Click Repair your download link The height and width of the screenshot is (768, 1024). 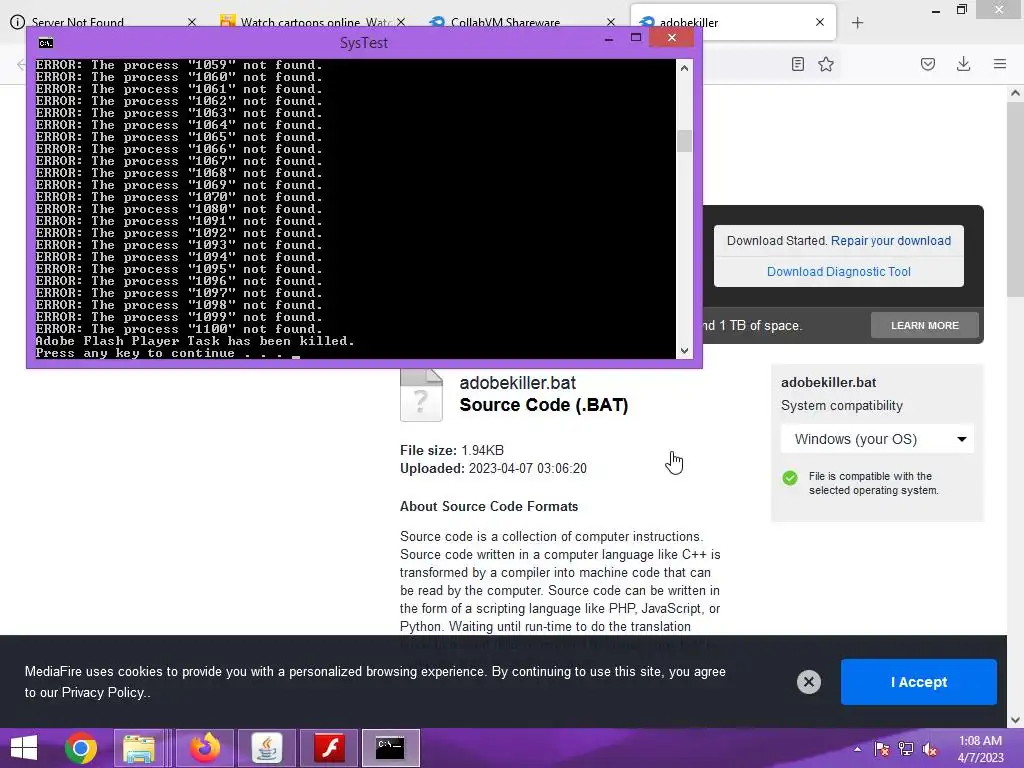891,240
